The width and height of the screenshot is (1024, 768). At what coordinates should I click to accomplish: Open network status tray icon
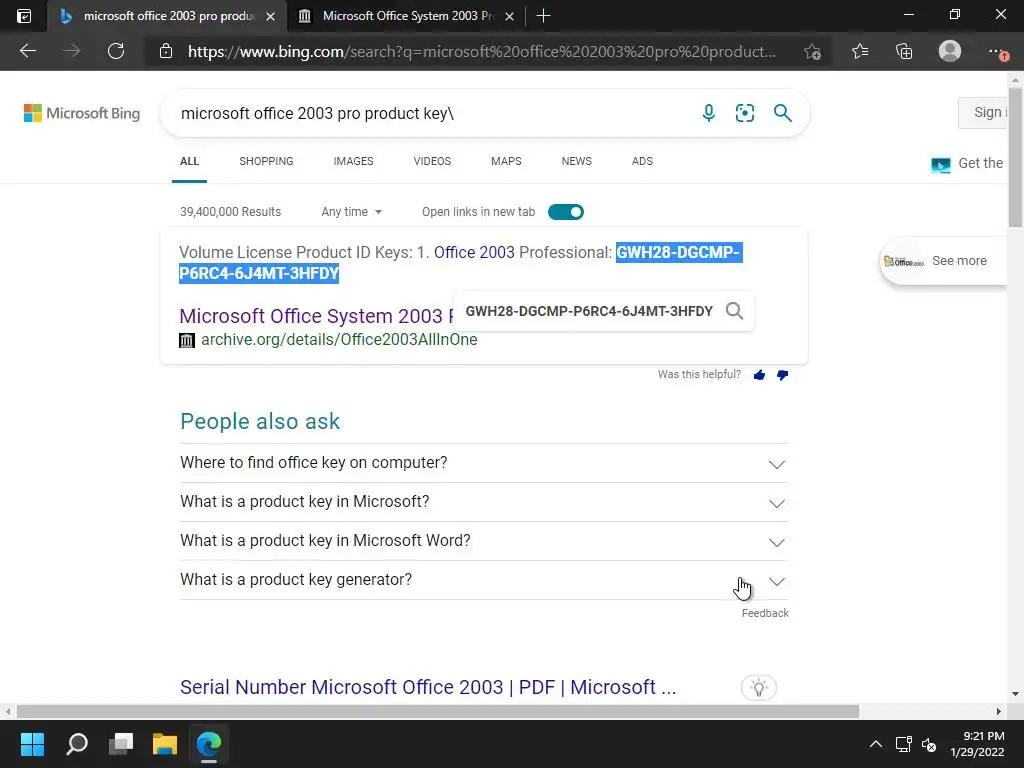coord(904,744)
